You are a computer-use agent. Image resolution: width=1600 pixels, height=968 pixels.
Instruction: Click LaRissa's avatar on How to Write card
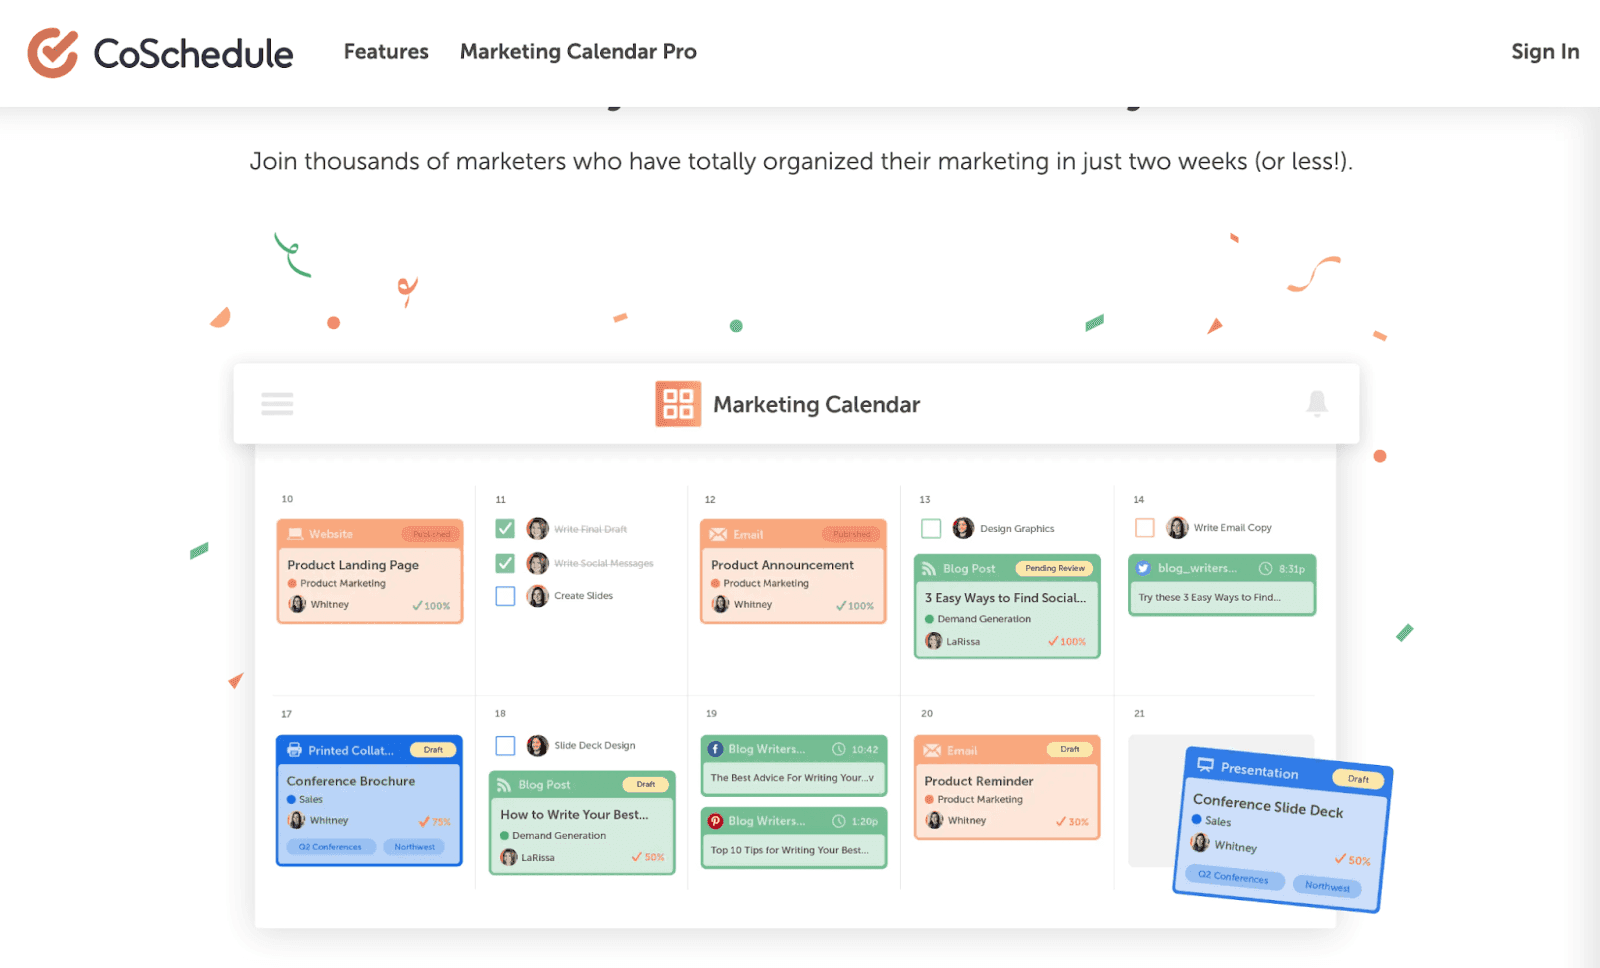pyautogui.click(x=509, y=857)
